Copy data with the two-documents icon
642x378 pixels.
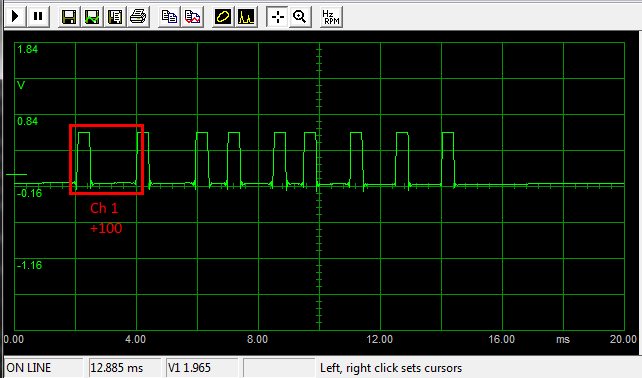coord(169,17)
